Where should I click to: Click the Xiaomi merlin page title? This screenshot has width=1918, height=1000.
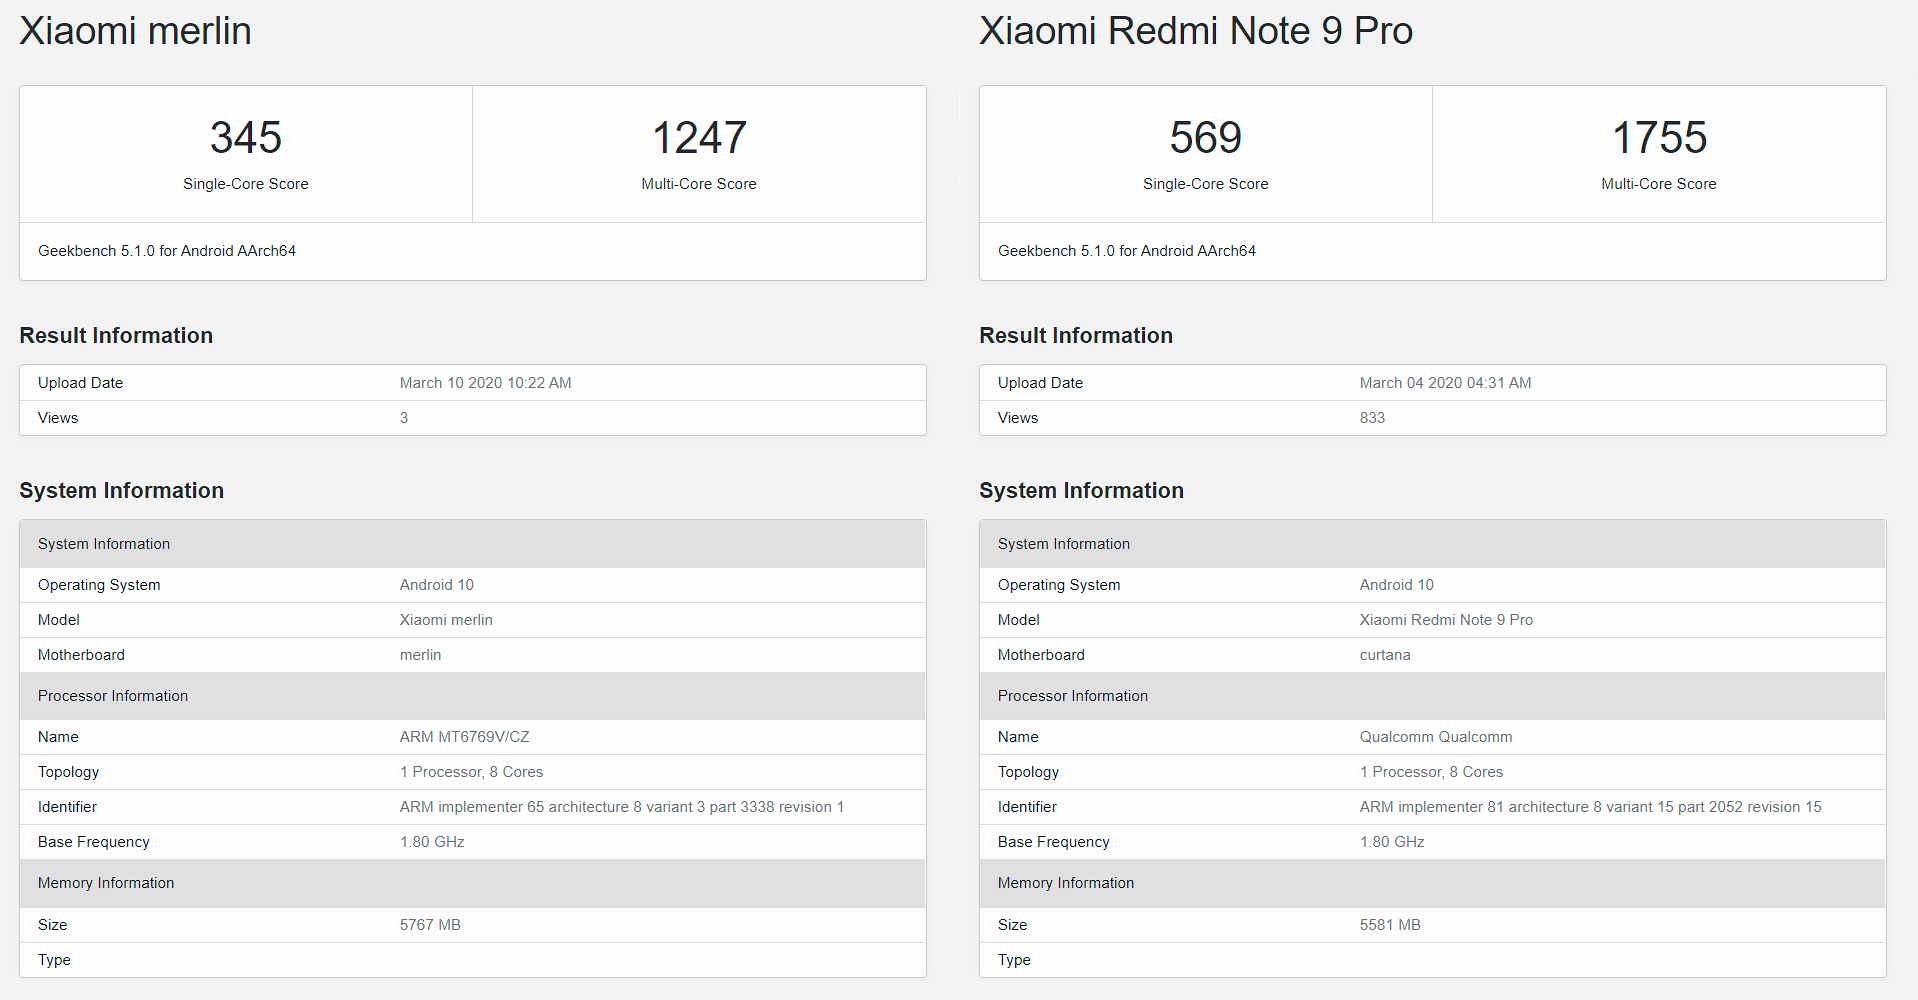coord(135,31)
